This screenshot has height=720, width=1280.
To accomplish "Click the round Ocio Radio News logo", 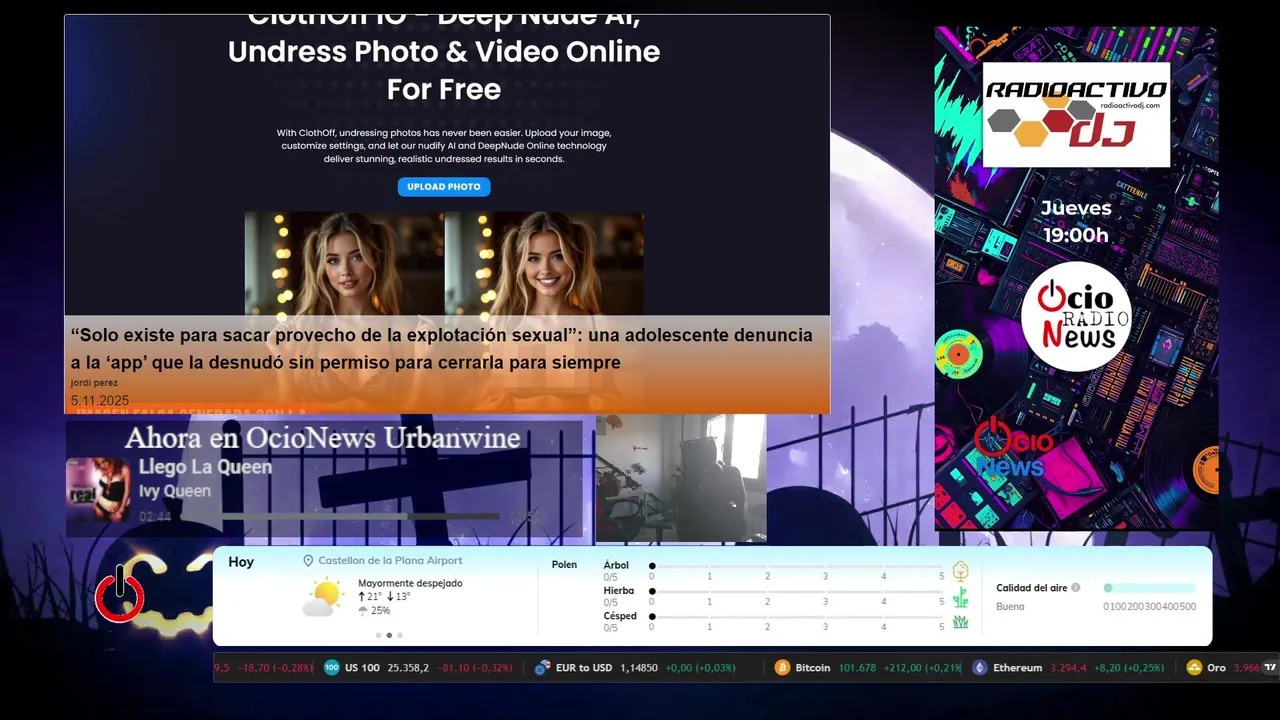I will [x=1076, y=317].
